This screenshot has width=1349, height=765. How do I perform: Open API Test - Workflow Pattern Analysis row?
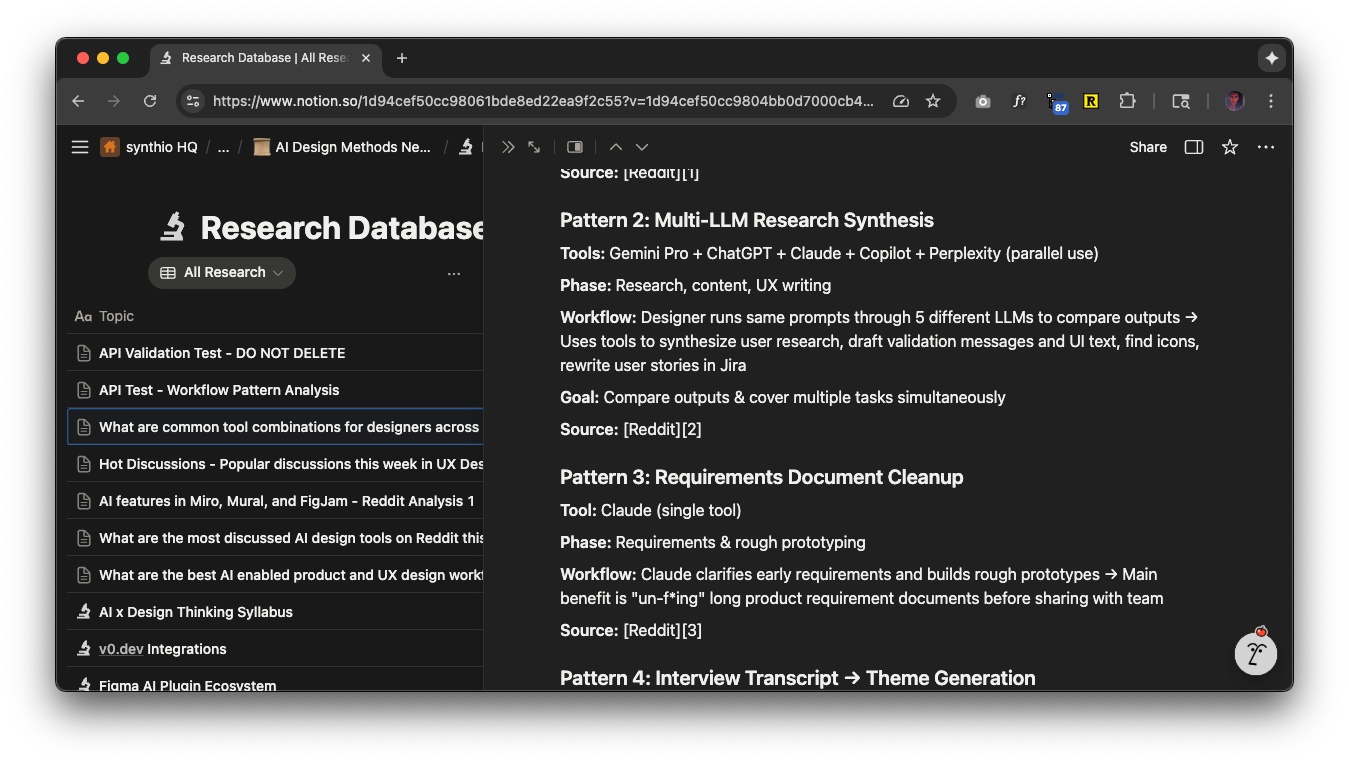coord(275,390)
